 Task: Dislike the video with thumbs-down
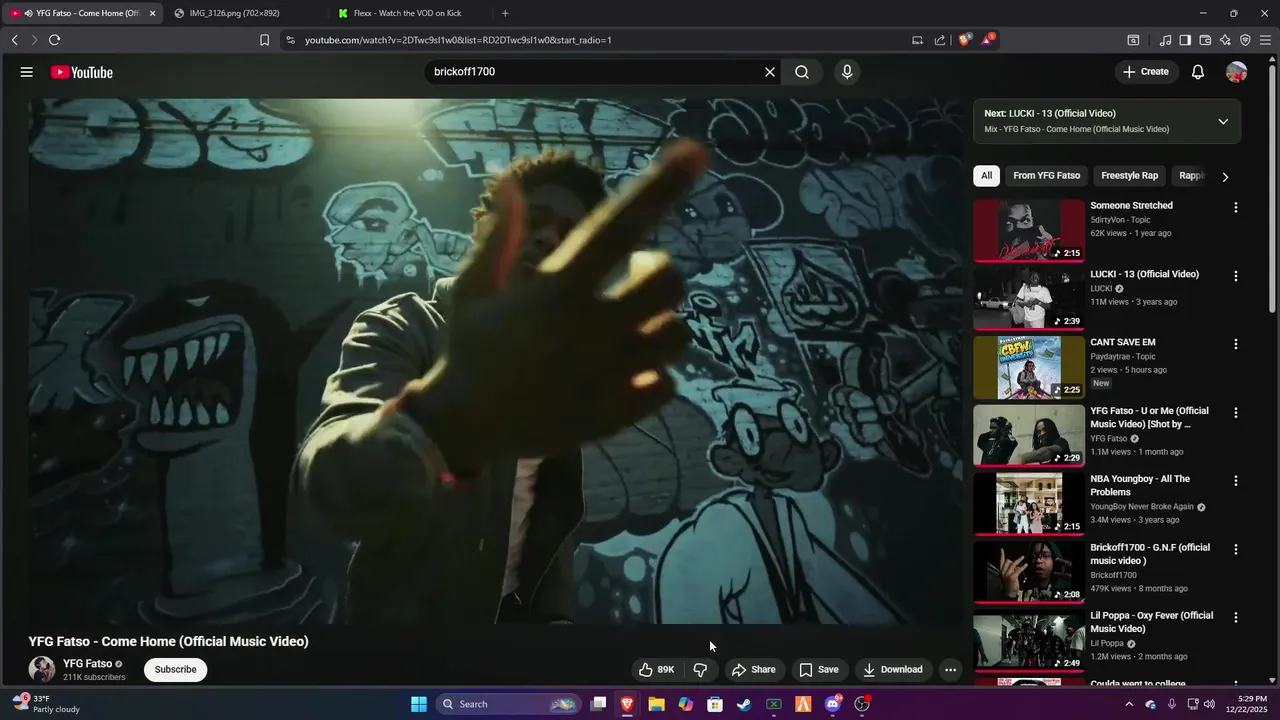700,670
